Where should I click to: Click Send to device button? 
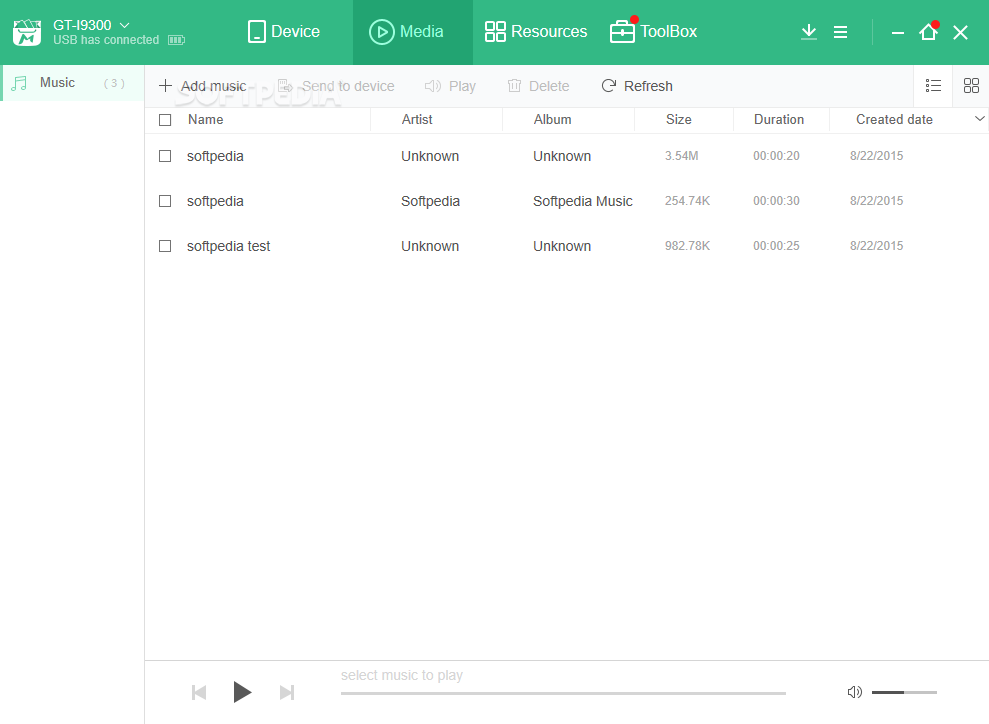click(336, 86)
